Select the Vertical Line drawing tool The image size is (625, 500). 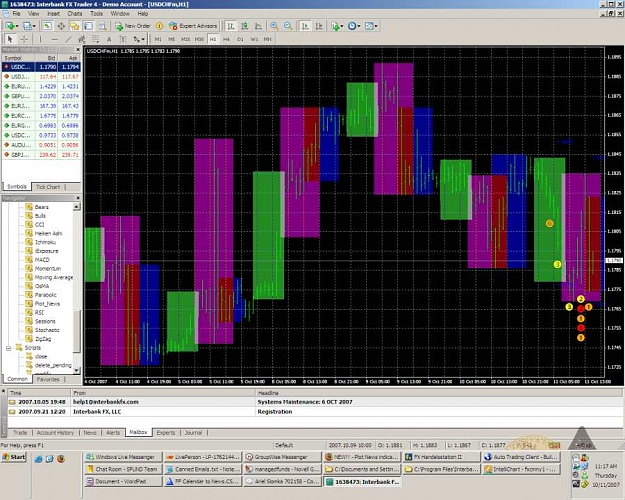(40, 39)
